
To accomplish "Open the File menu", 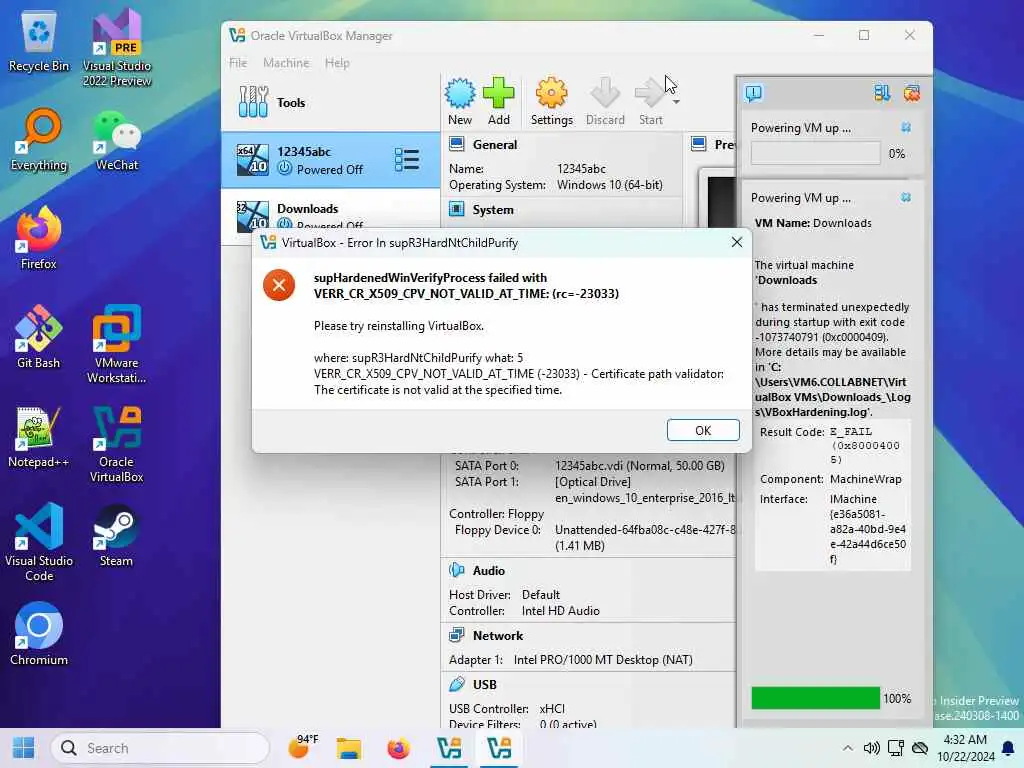I will pyautogui.click(x=238, y=63).
